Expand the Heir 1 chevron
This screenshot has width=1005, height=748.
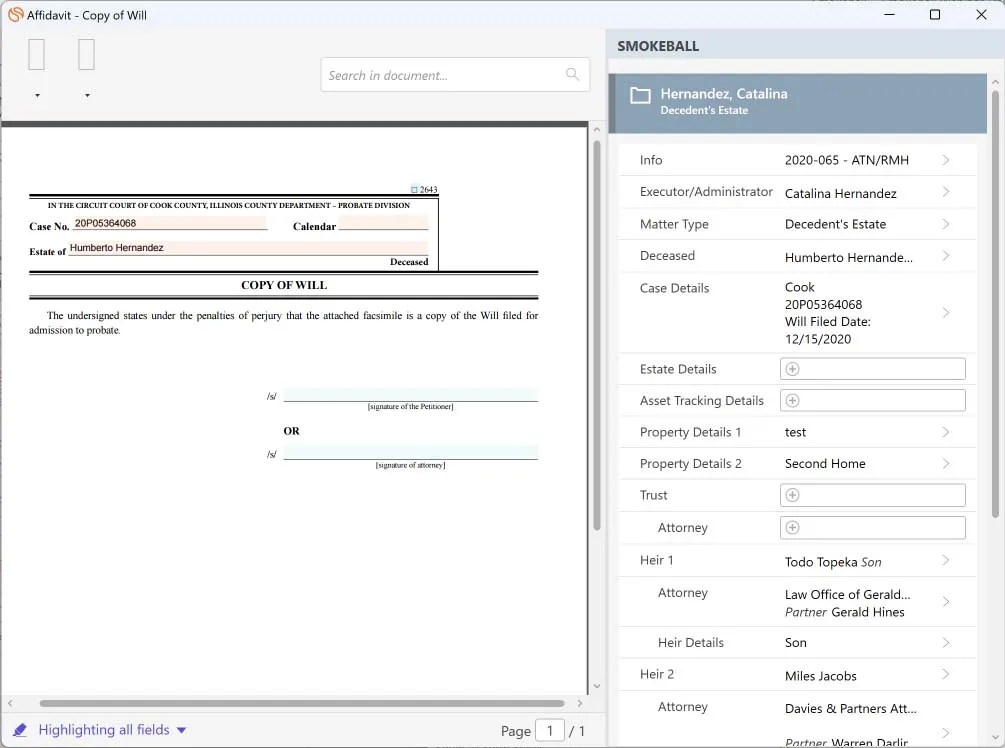click(x=945, y=560)
